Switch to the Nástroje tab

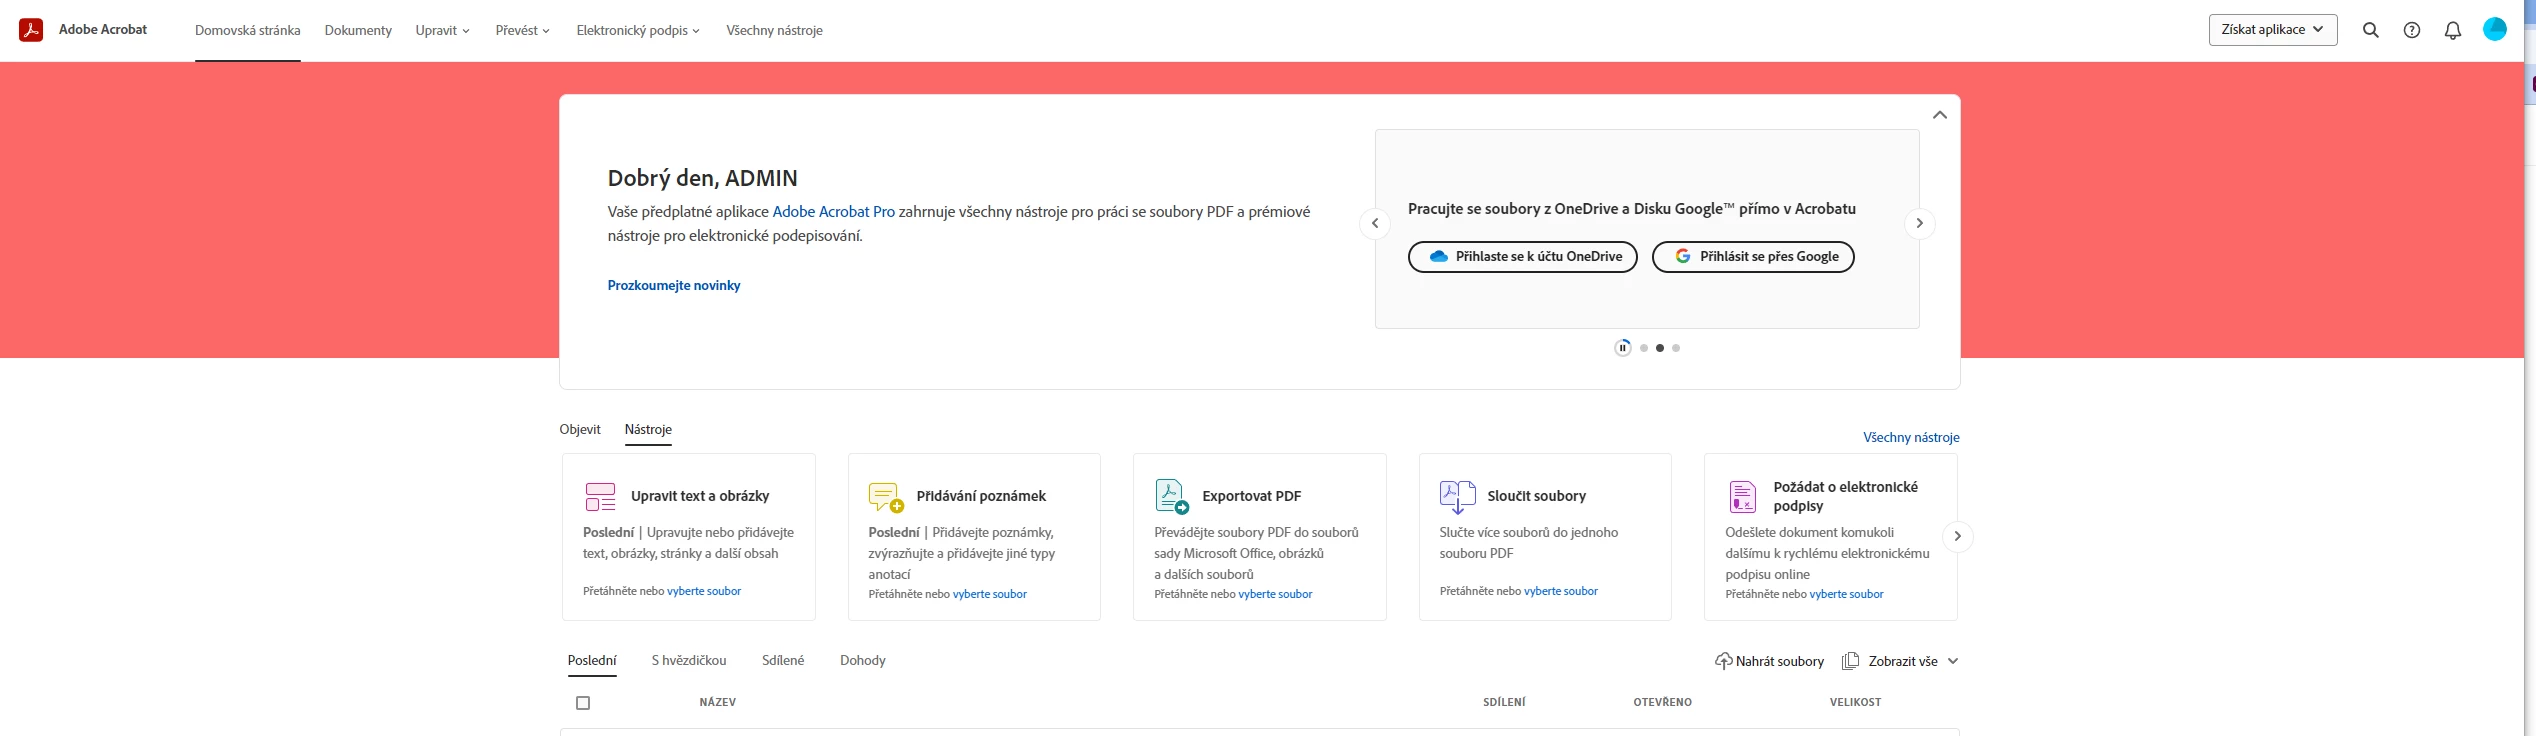[x=648, y=430]
